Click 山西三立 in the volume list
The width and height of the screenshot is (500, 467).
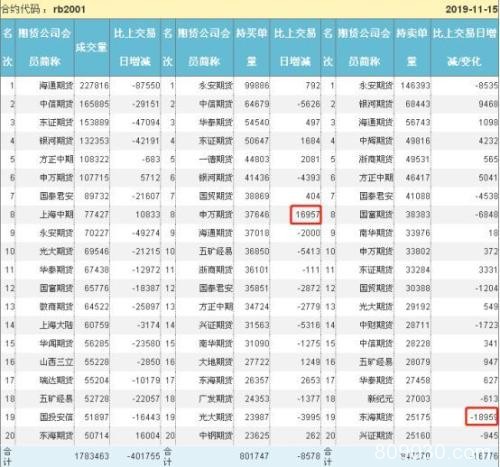click(x=56, y=362)
